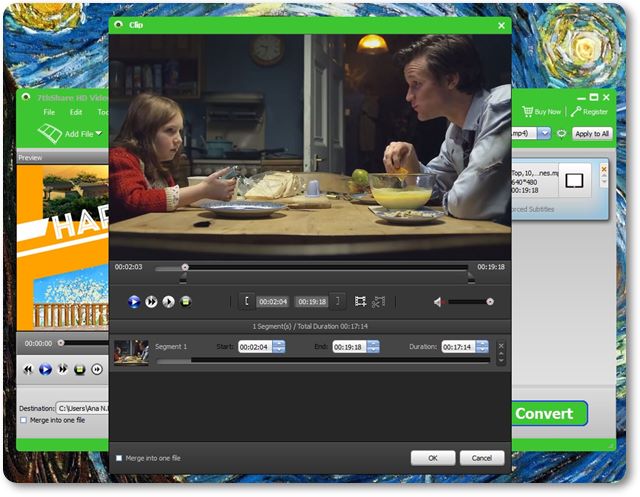Open the File menu in the main window
This screenshot has height=497, width=640.
[49, 112]
